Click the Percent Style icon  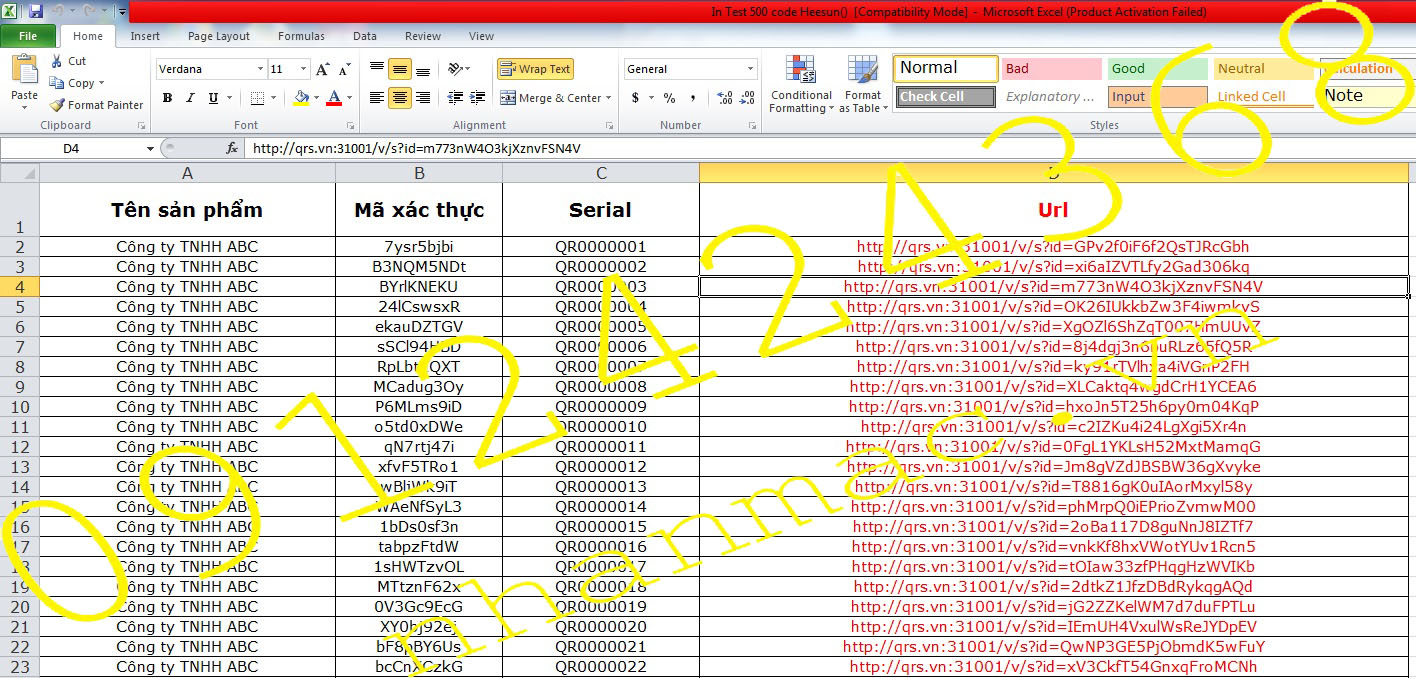tap(669, 98)
